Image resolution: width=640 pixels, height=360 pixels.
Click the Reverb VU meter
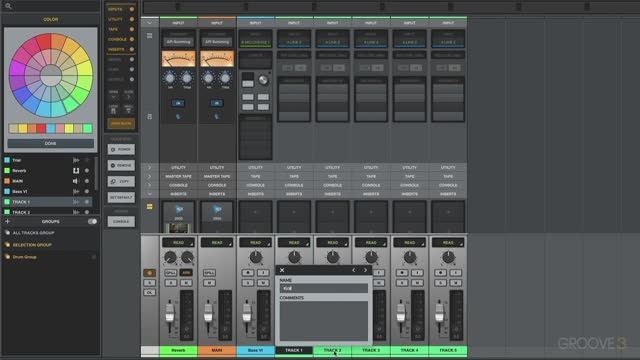(178, 59)
